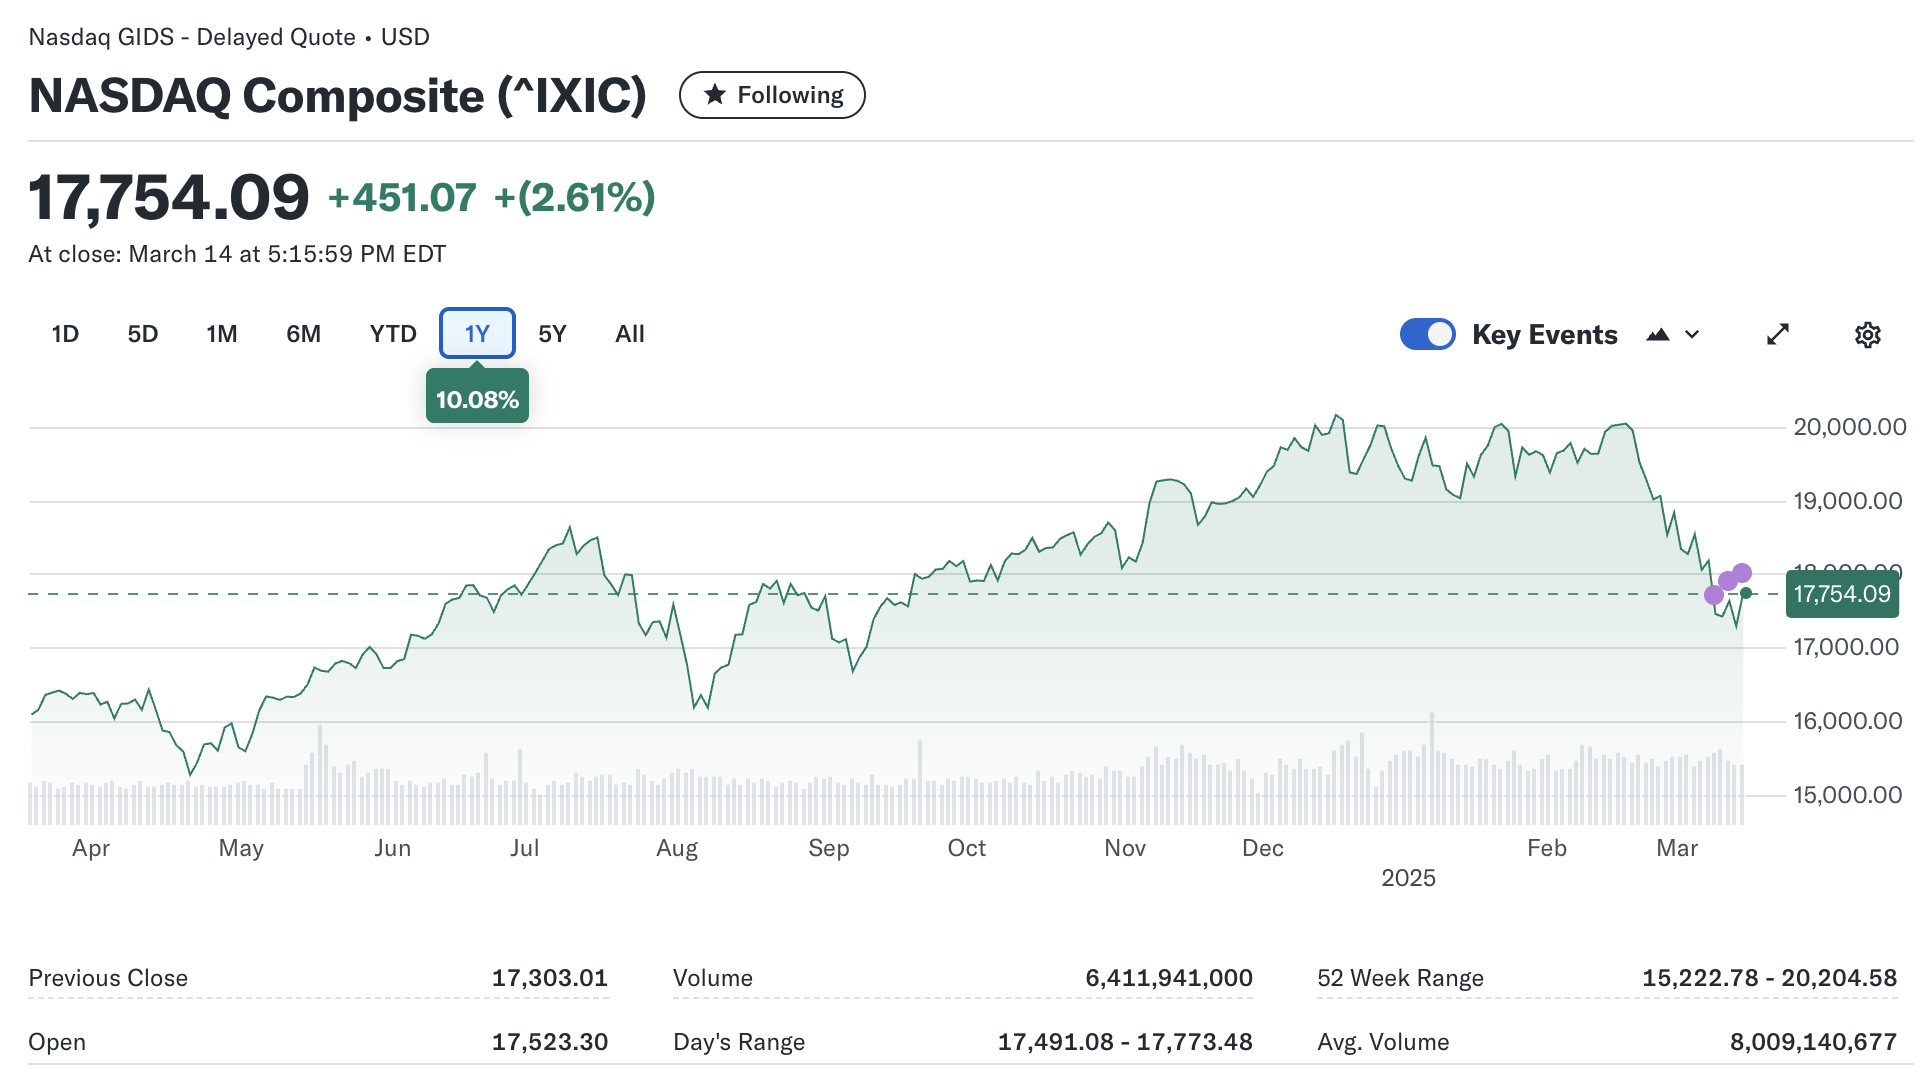Screen dimensions: 1928x1078
Task: Open chart settings gear icon
Action: click(x=1867, y=335)
